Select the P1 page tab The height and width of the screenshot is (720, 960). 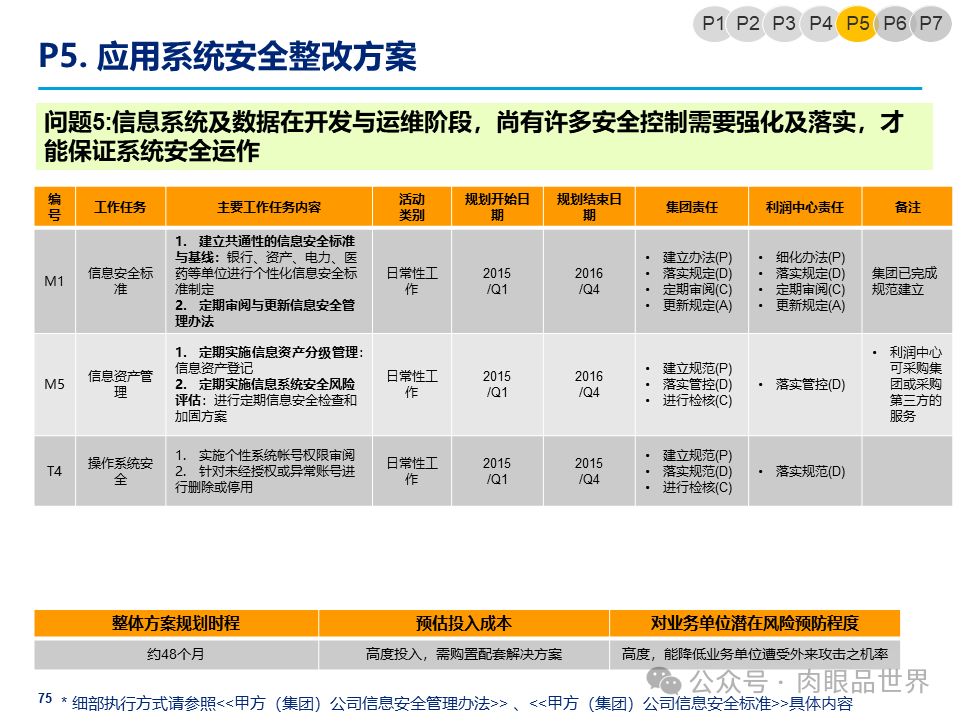tap(713, 24)
